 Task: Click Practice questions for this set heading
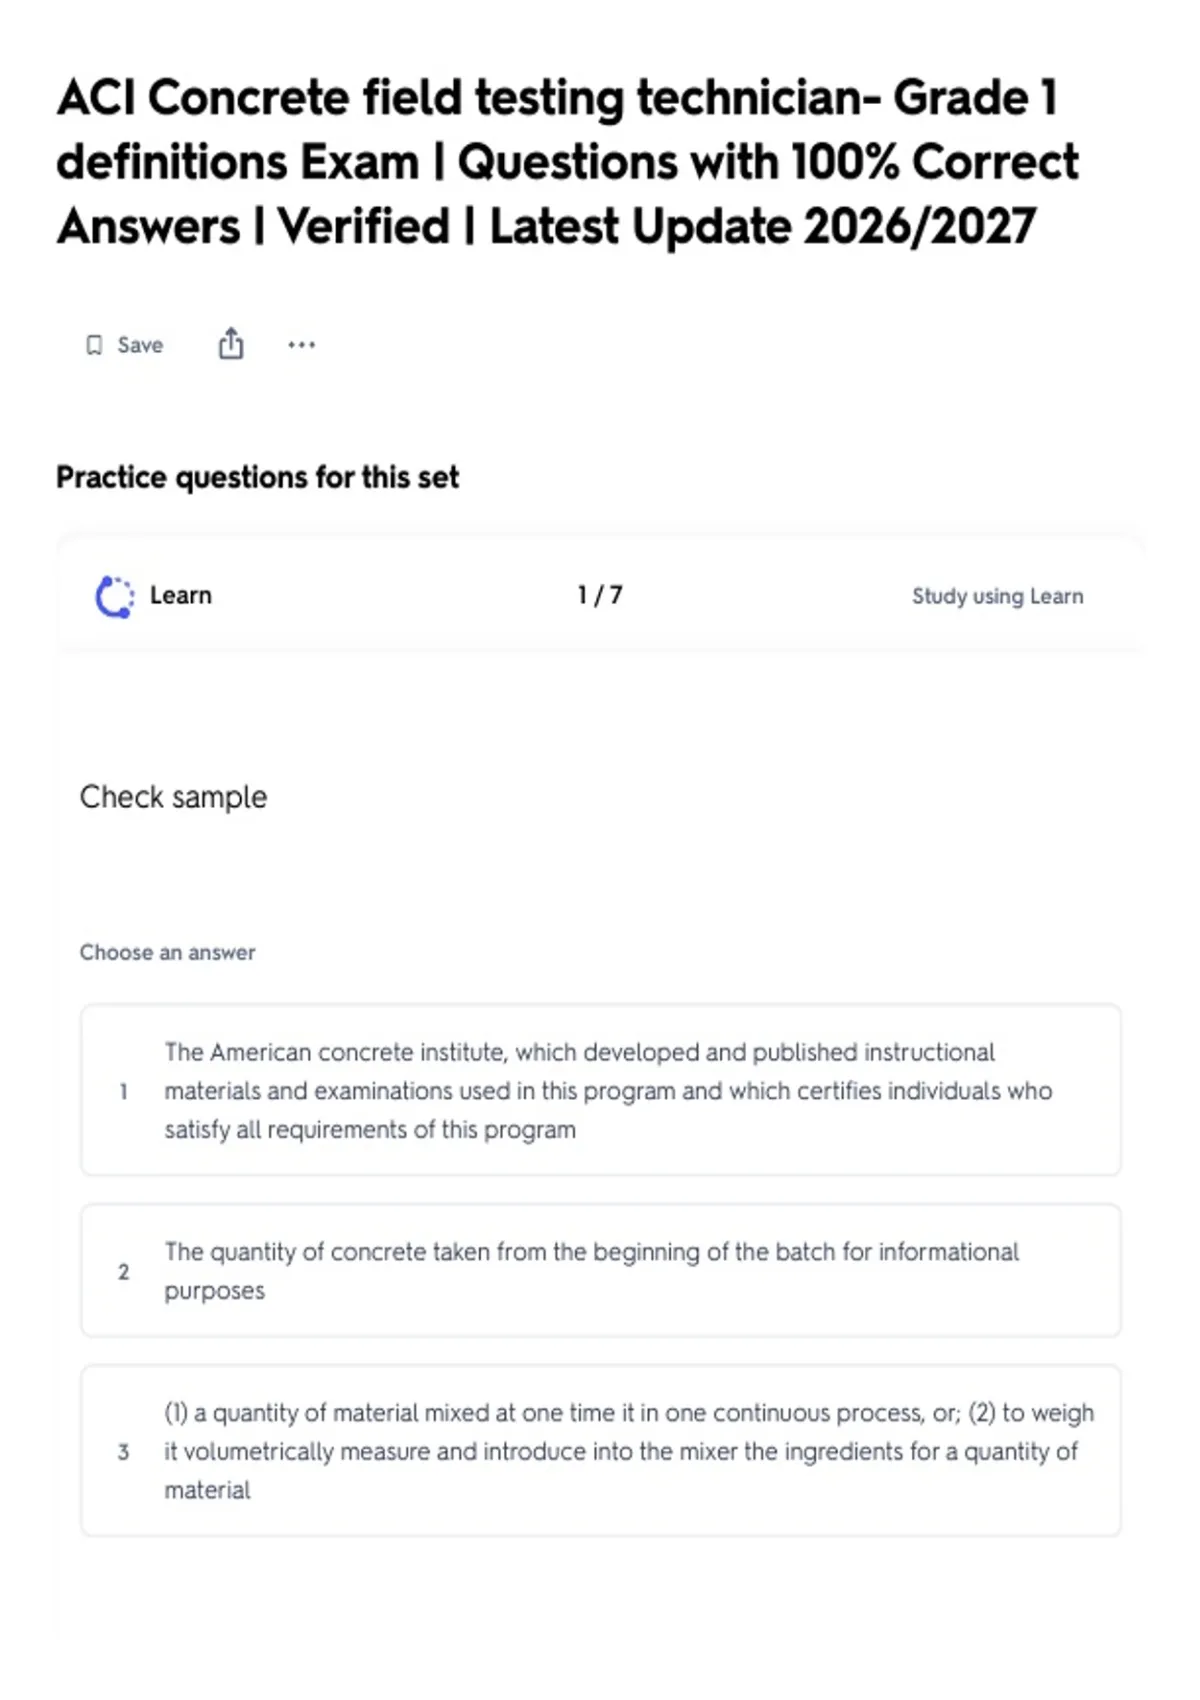point(257,477)
